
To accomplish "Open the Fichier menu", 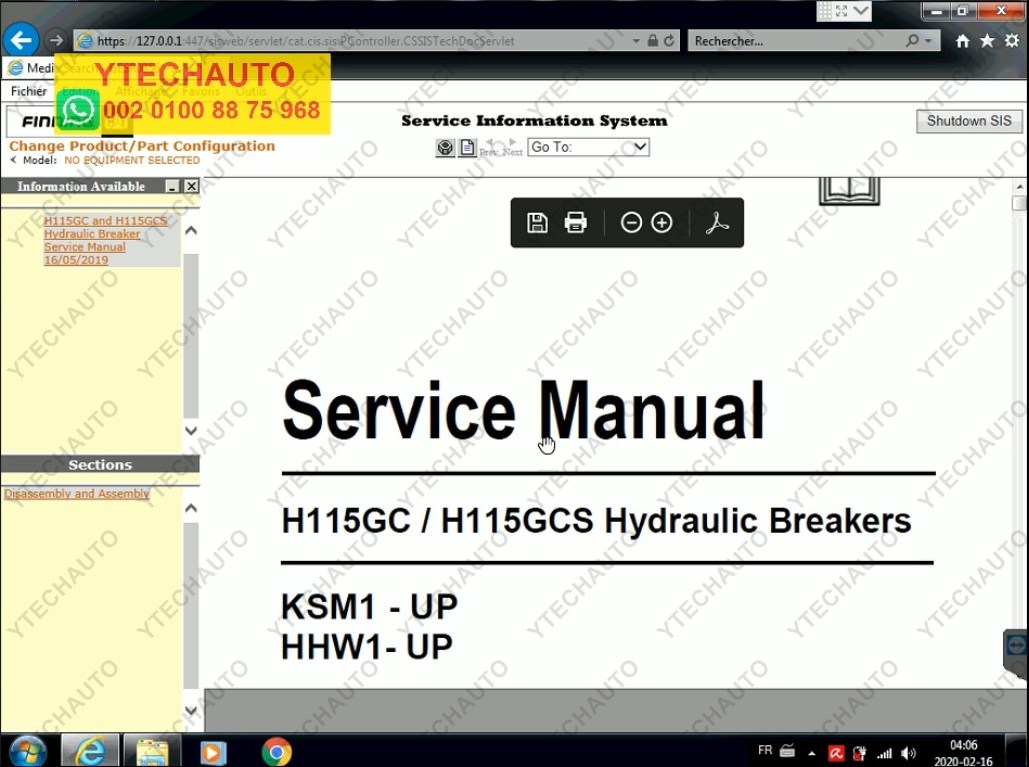I will (x=28, y=91).
